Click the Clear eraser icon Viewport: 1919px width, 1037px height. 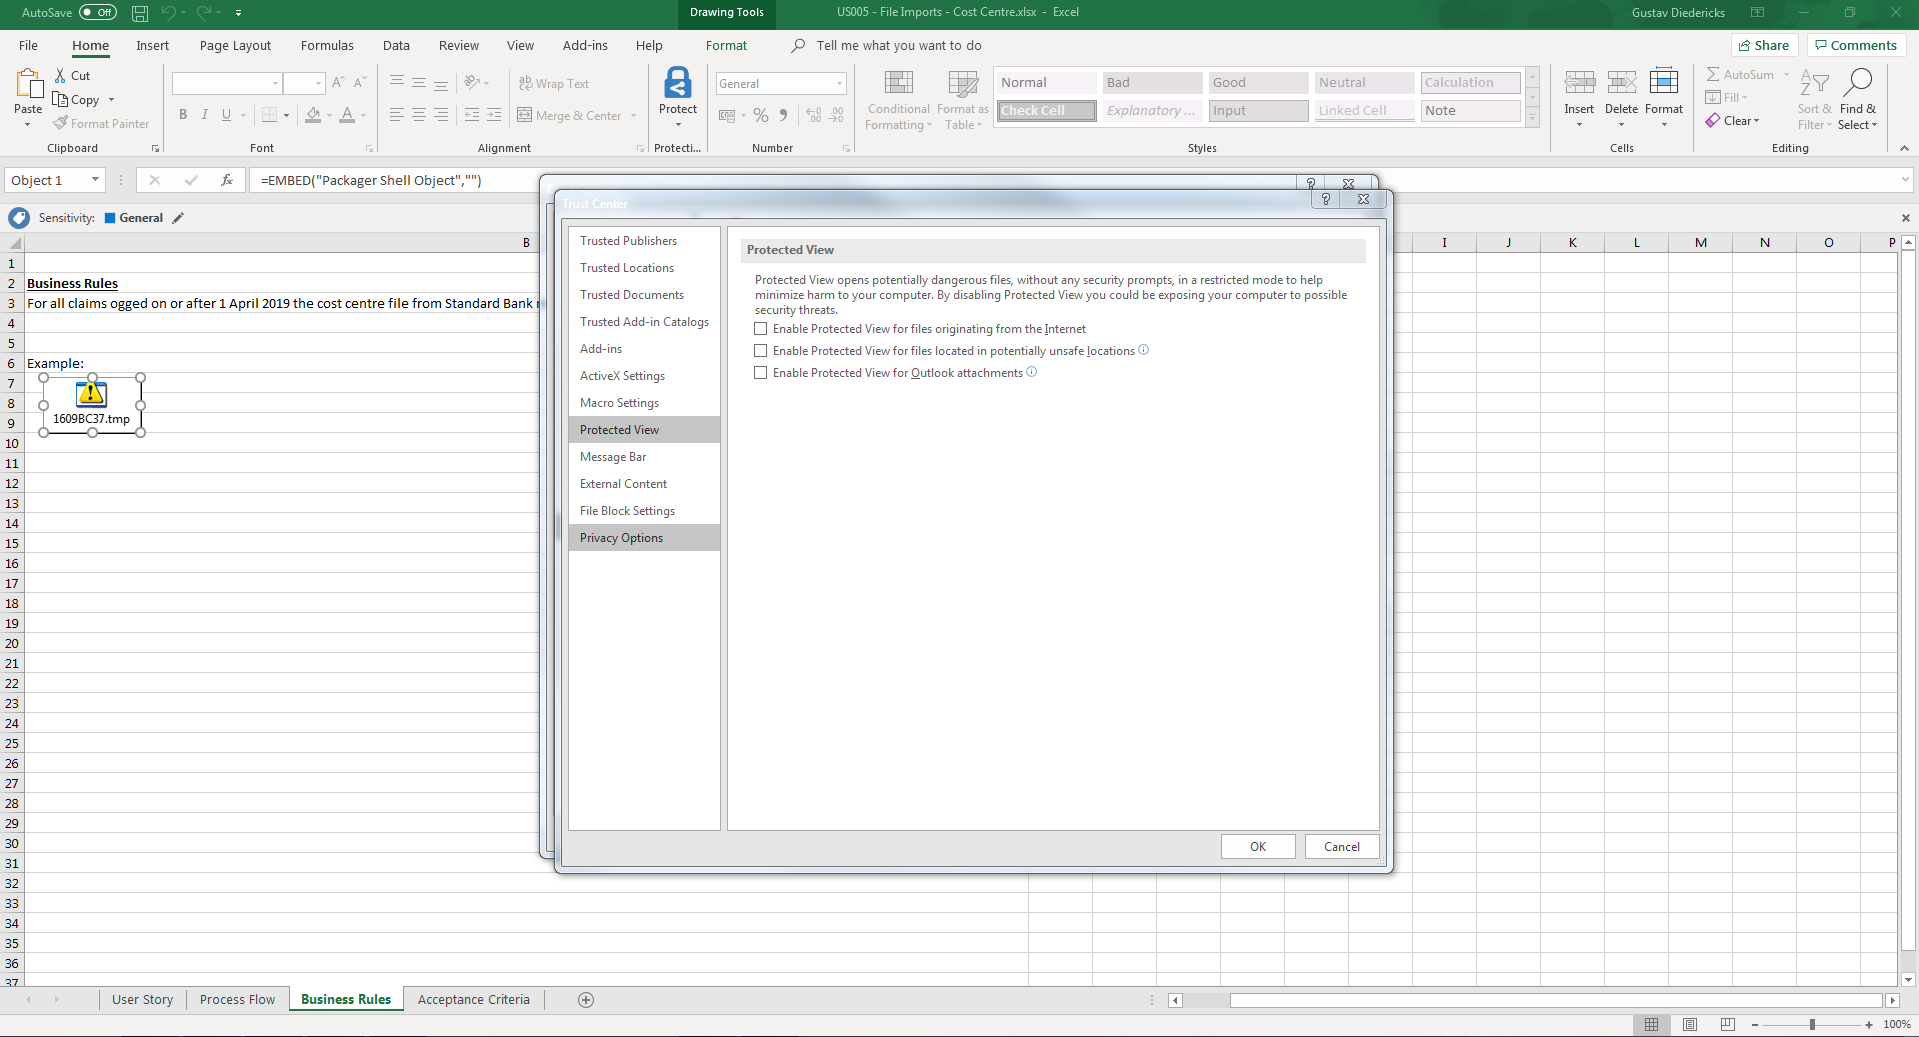coord(1713,121)
